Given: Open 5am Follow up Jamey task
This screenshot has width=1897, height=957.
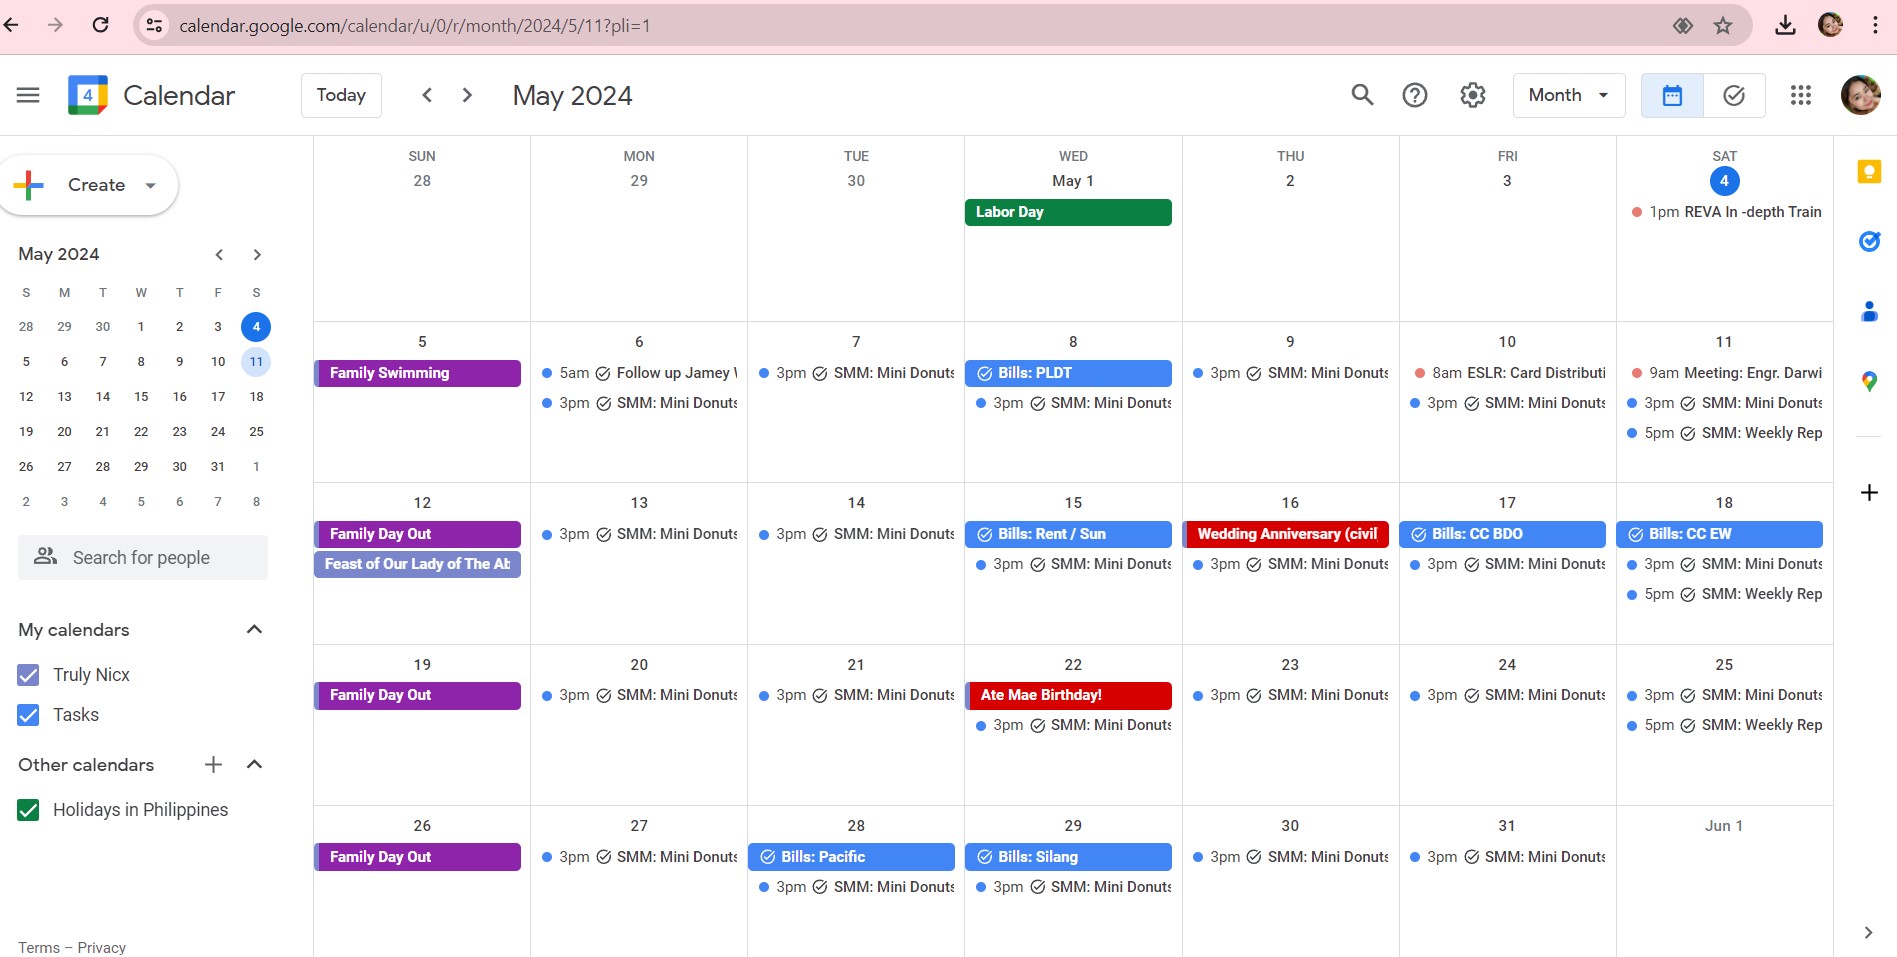Looking at the screenshot, I should click(639, 373).
